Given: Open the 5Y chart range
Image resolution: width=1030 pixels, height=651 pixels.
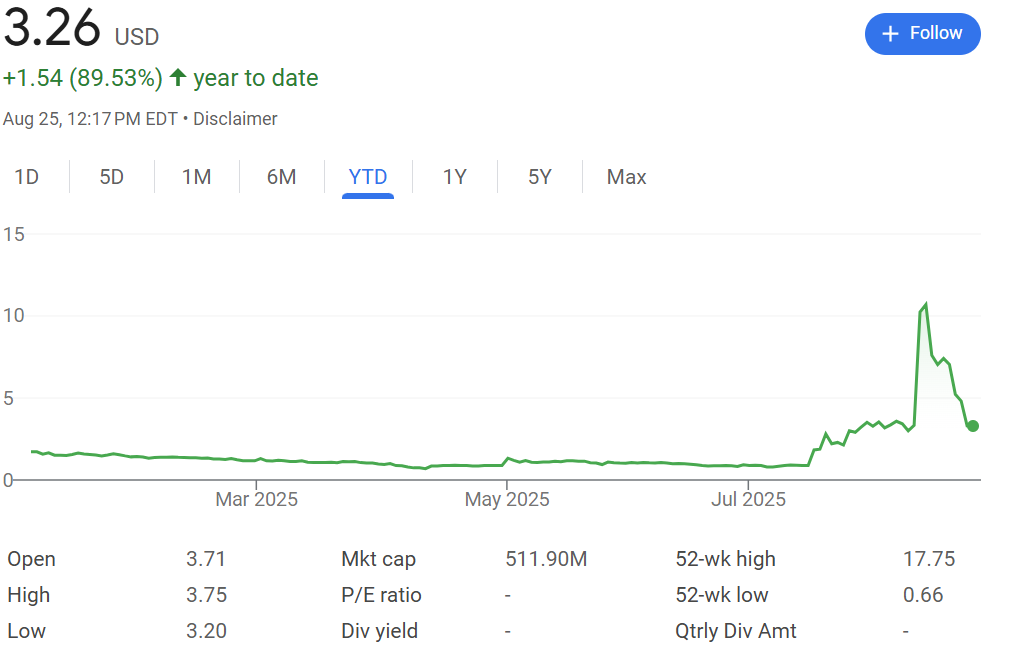Looking at the screenshot, I should pos(540,177).
